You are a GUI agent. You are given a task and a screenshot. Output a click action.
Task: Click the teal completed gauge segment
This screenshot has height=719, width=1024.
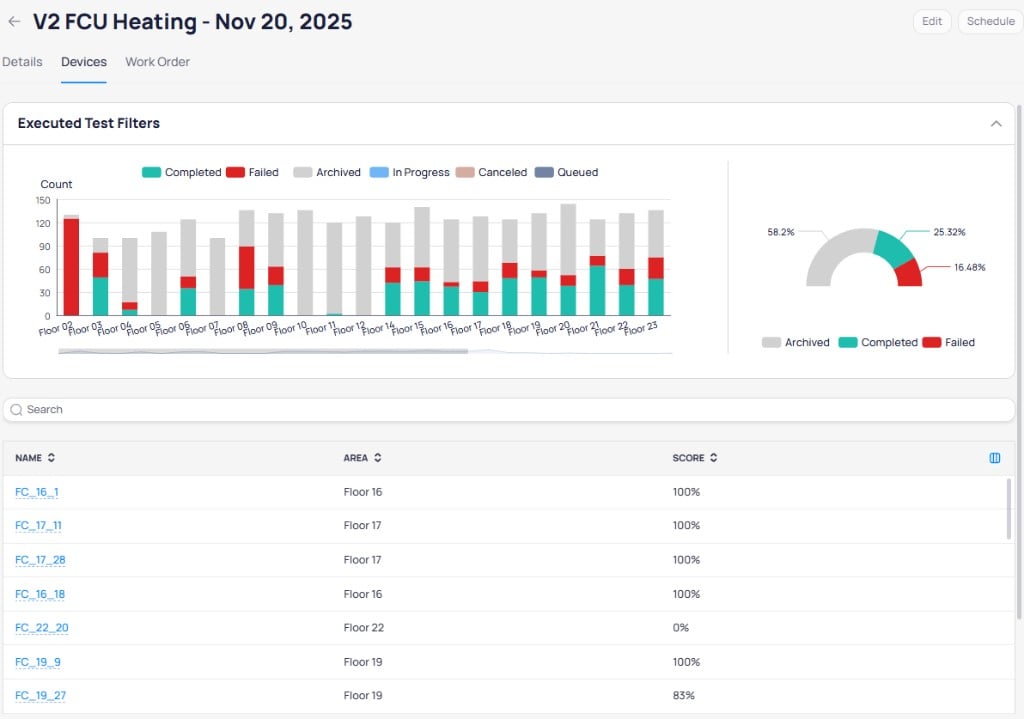[893, 248]
